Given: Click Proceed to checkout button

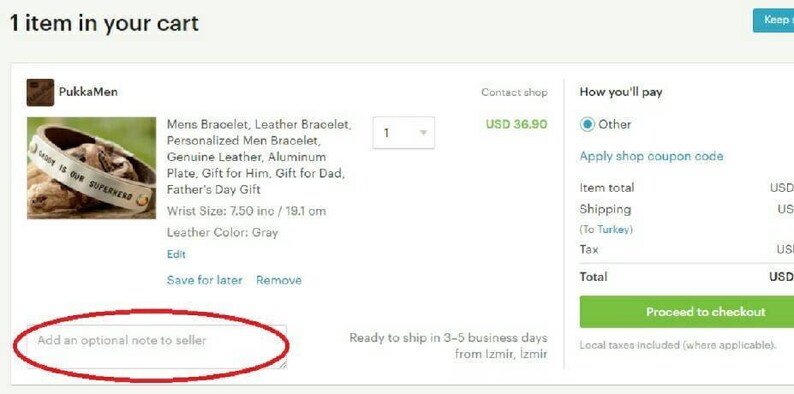Looking at the screenshot, I should [x=687, y=312].
